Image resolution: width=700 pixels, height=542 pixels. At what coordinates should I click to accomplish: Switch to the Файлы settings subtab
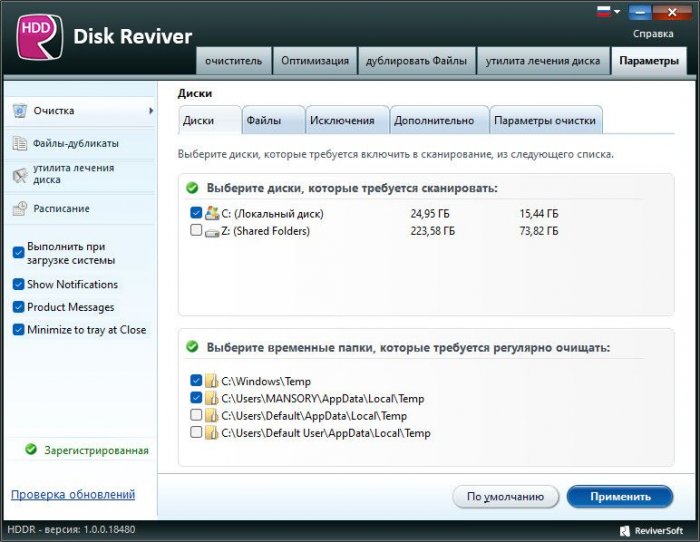tap(273, 120)
